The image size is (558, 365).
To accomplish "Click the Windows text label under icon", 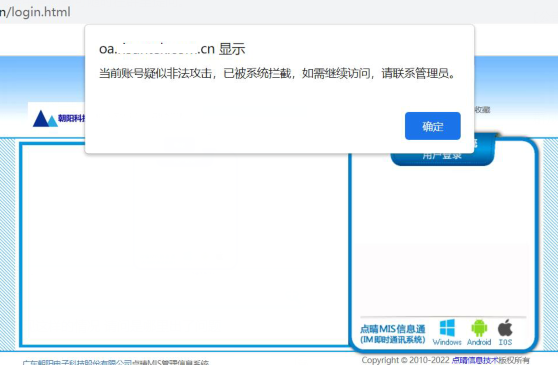I will coord(447,342).
